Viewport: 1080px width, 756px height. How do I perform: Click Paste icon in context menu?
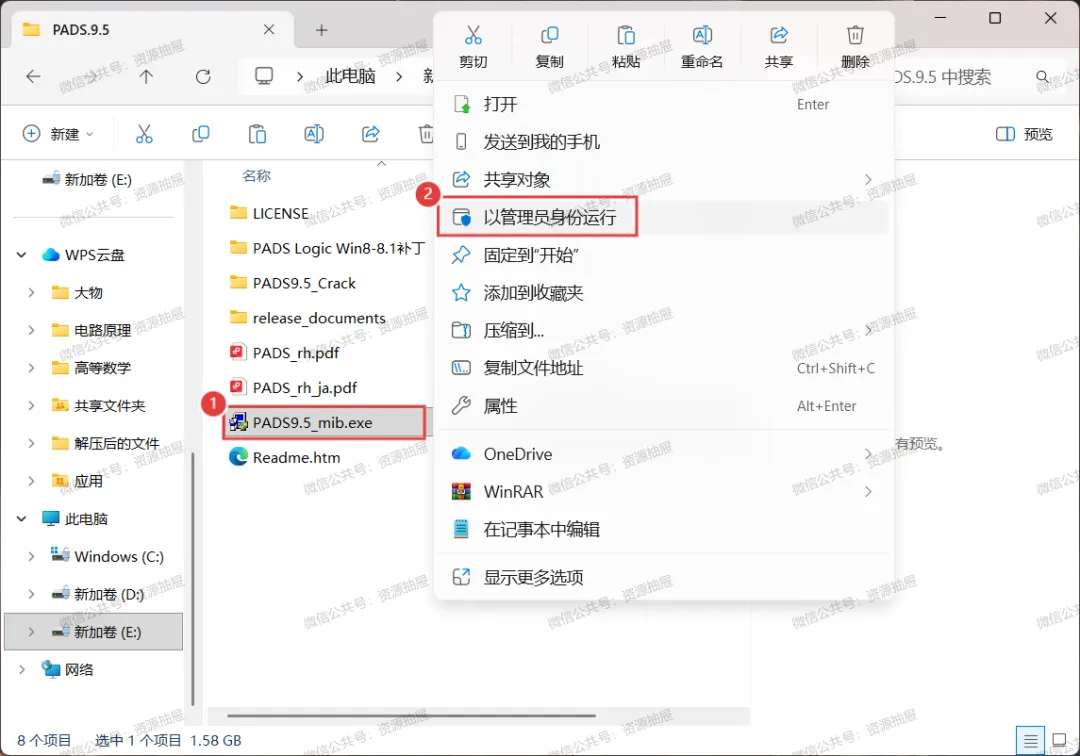coord(625,46)
